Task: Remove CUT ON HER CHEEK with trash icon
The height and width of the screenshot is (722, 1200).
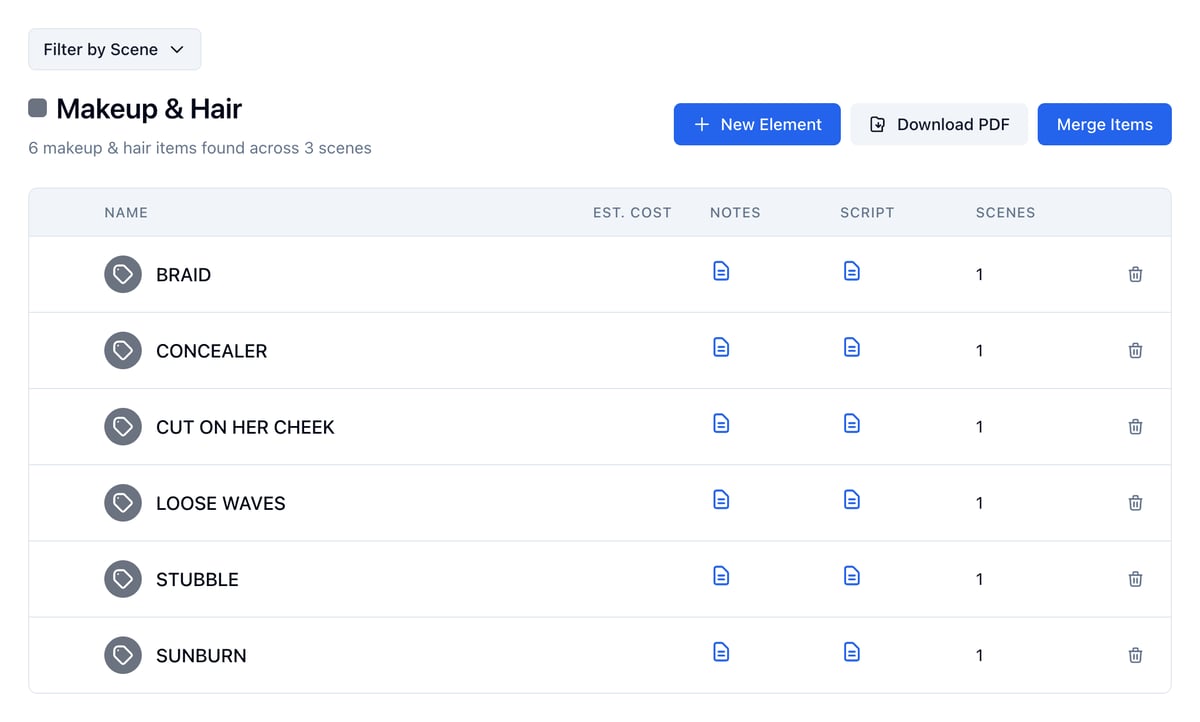Action: (x=1136, y=427)
